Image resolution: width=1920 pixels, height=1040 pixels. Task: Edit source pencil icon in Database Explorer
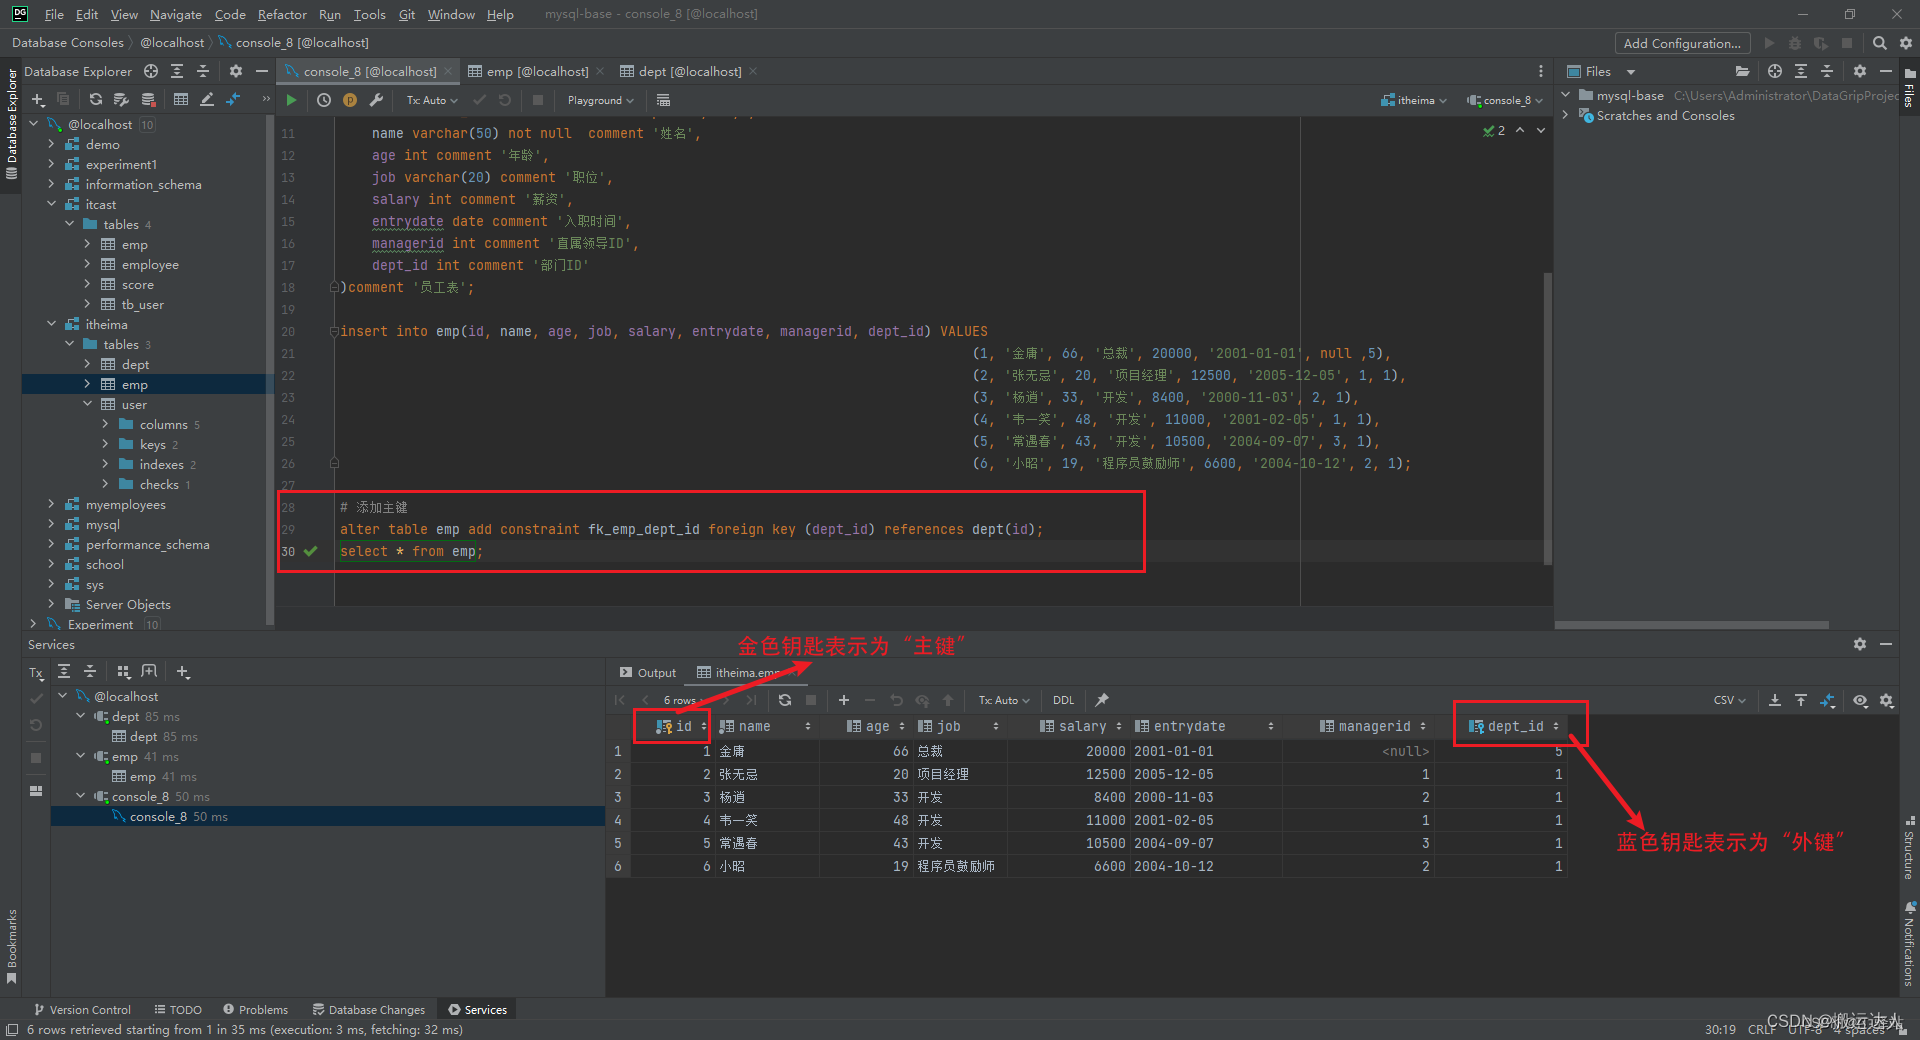(x=207, y=99)
